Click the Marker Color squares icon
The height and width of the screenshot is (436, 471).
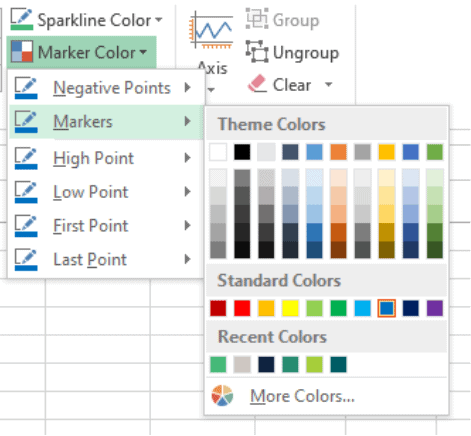tap(22, 52)
